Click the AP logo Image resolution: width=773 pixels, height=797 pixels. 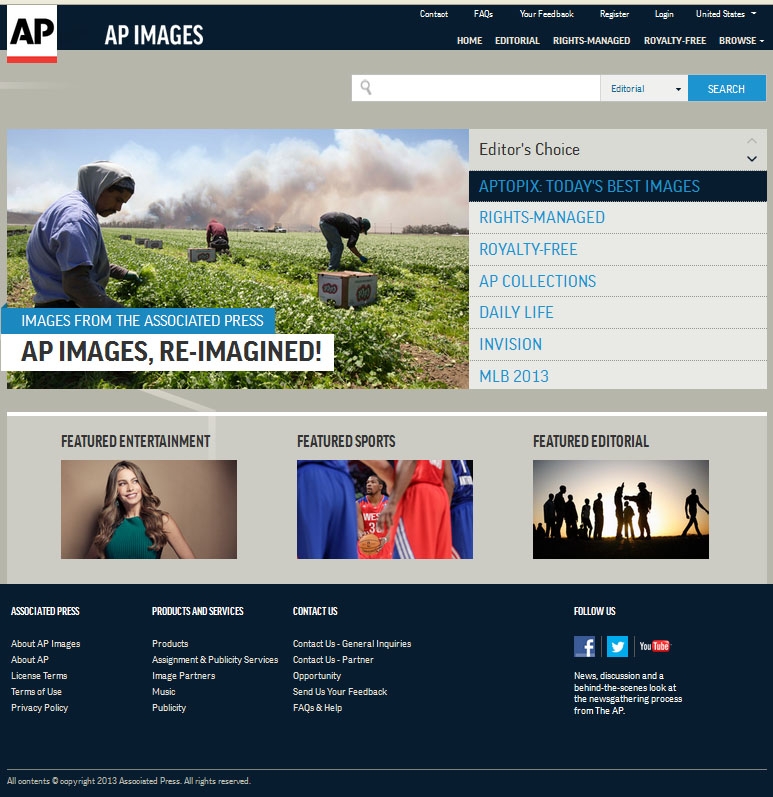coord(32,34)
